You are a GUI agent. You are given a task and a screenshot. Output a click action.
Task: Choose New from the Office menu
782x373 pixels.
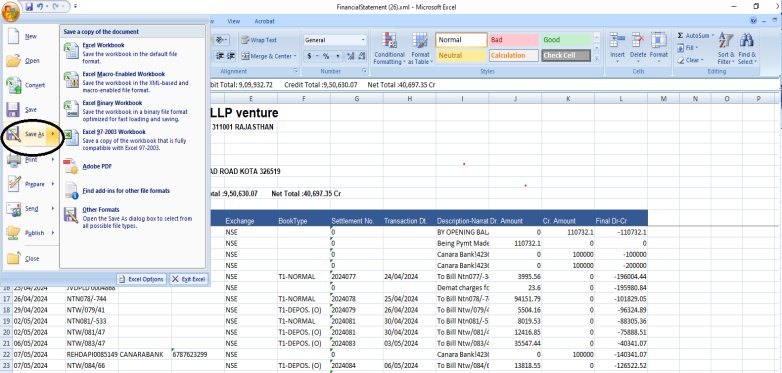coord(30,36)
